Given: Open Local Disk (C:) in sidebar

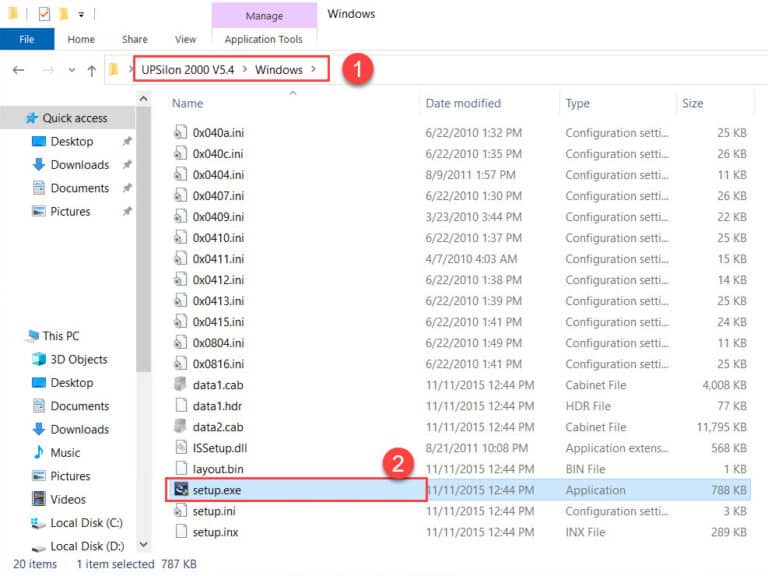Looking at the screenshot, I should pyautogui.click(x=86, y=523).
